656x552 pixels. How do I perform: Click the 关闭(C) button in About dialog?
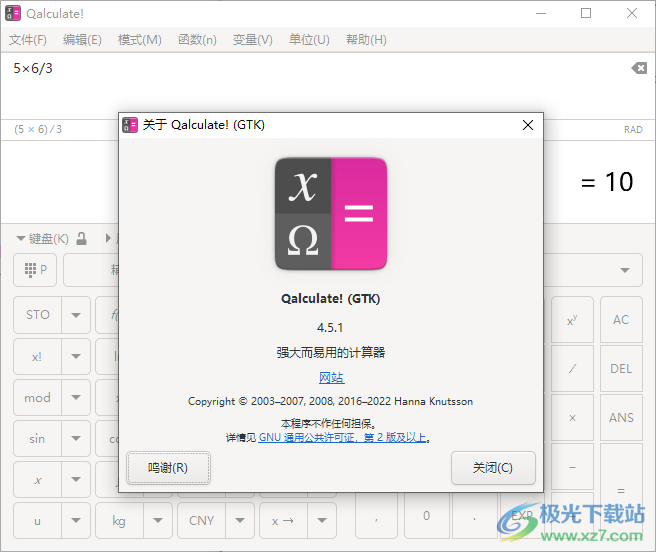pos(493,468)
